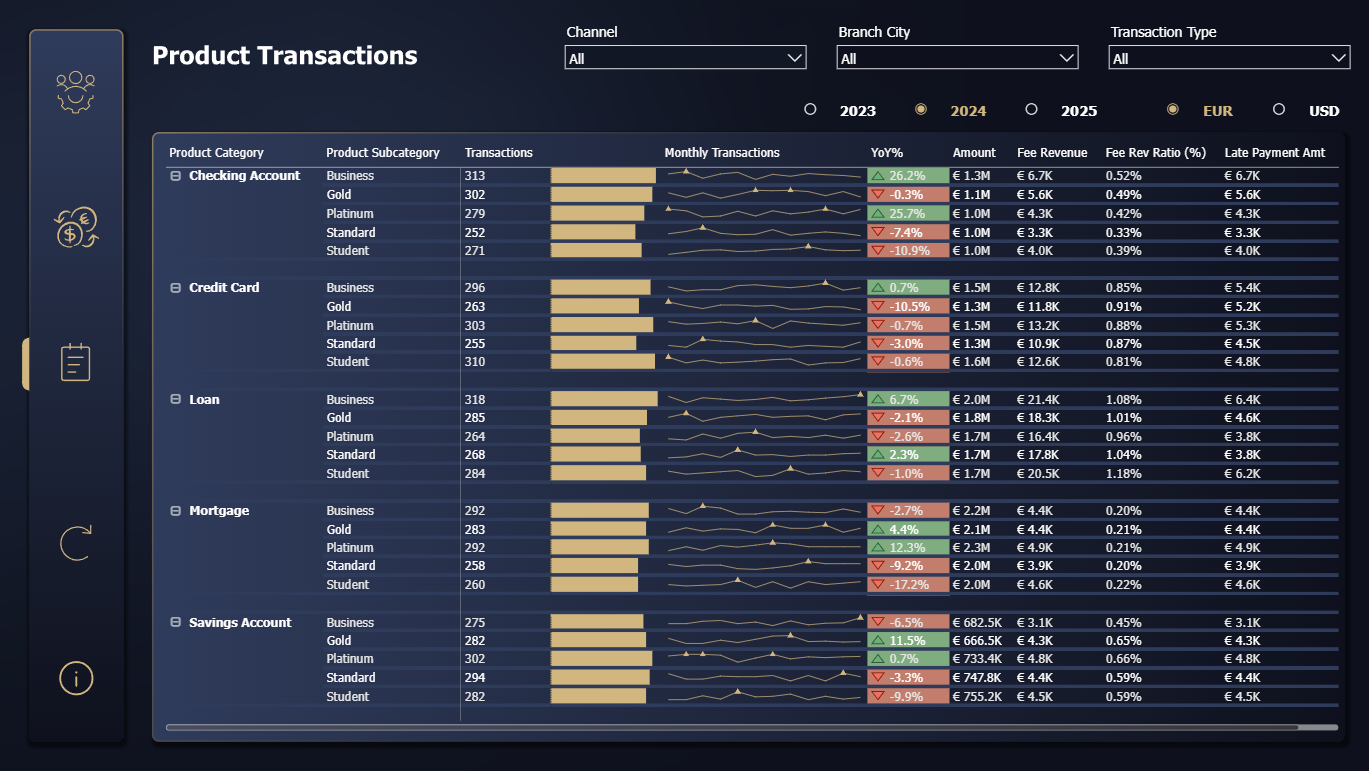The image size is (1369, 771).
Task: Open the people-and-gear customers page icon
Action: pos(76,92)
